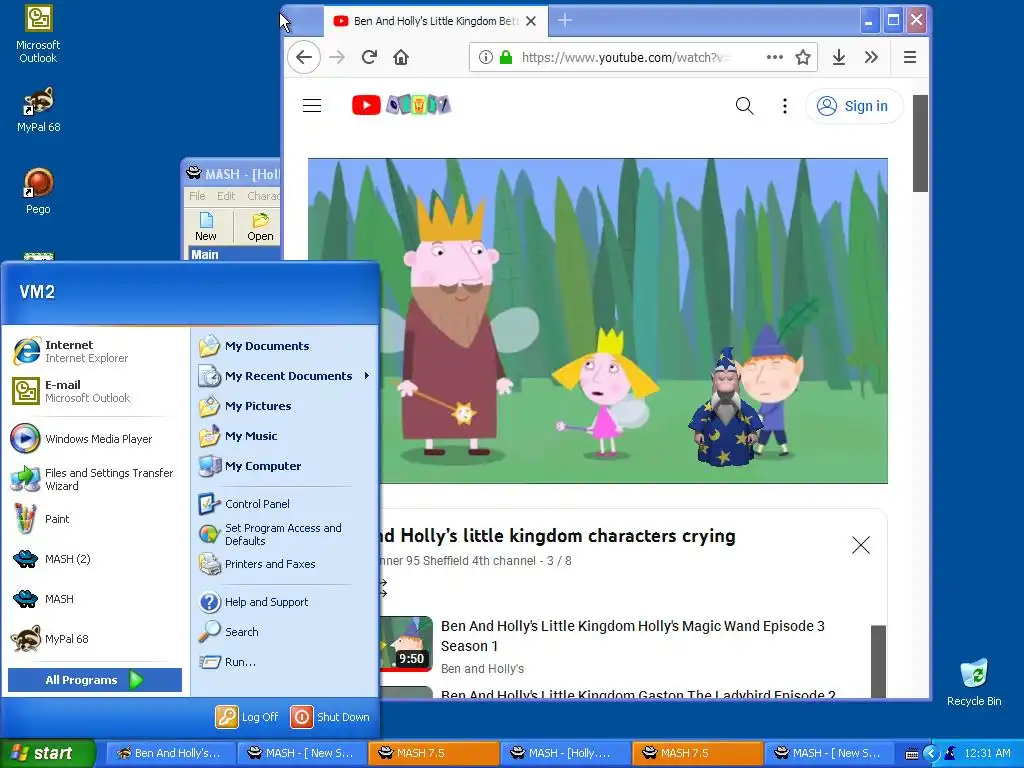The width and height of the screenshot is (1024, 768).
Task: Launch E-mail Microsoft Outlook from Start menu
Action: tap(95, 391)
